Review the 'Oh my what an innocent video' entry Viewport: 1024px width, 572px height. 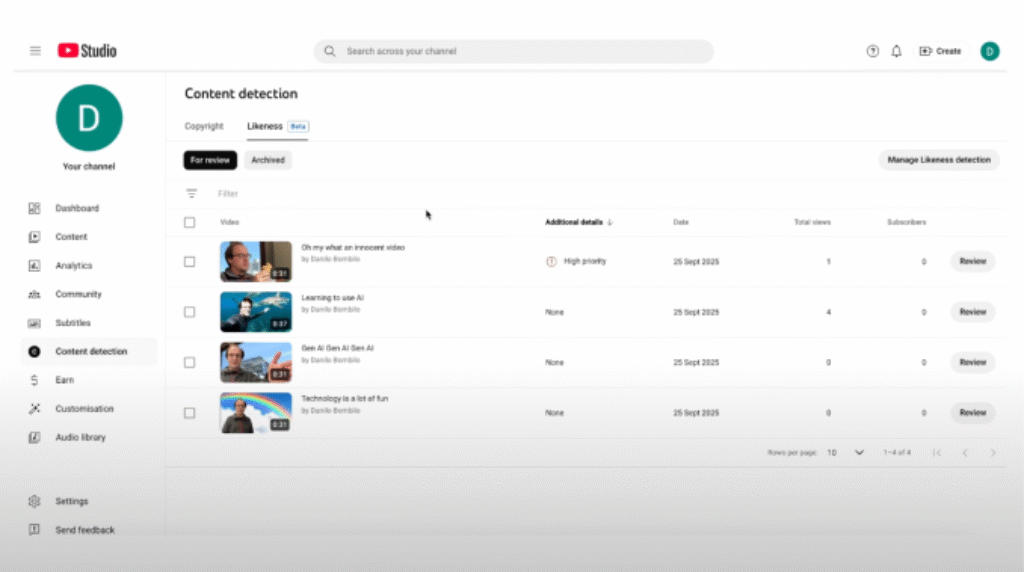tap(972, 261)
